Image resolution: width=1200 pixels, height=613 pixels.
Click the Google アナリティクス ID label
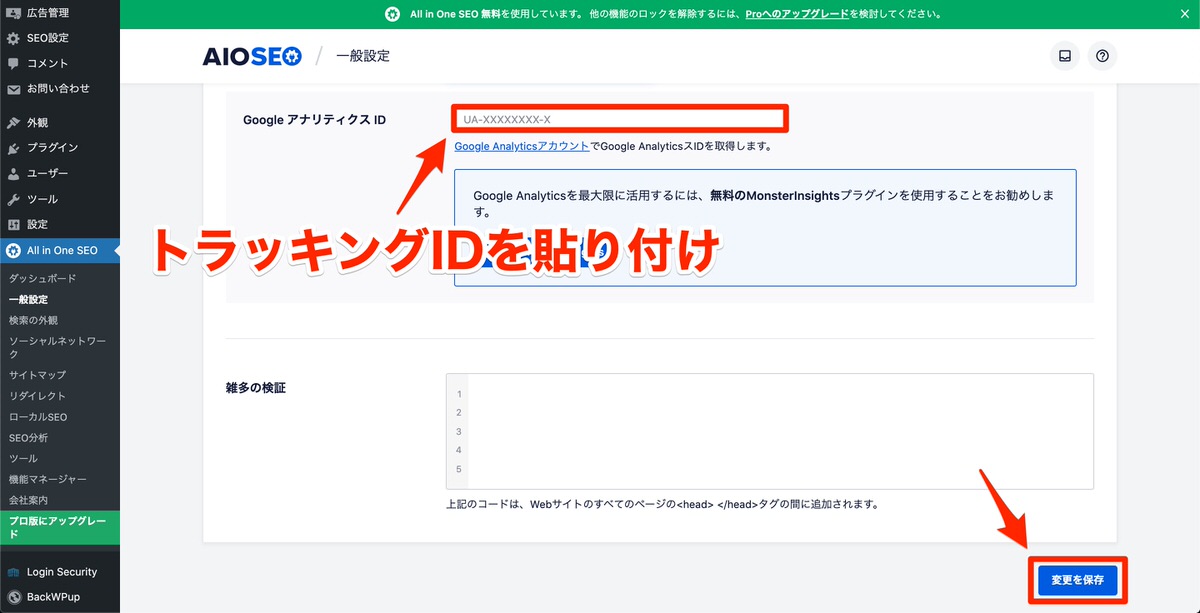tap(314, 120)
